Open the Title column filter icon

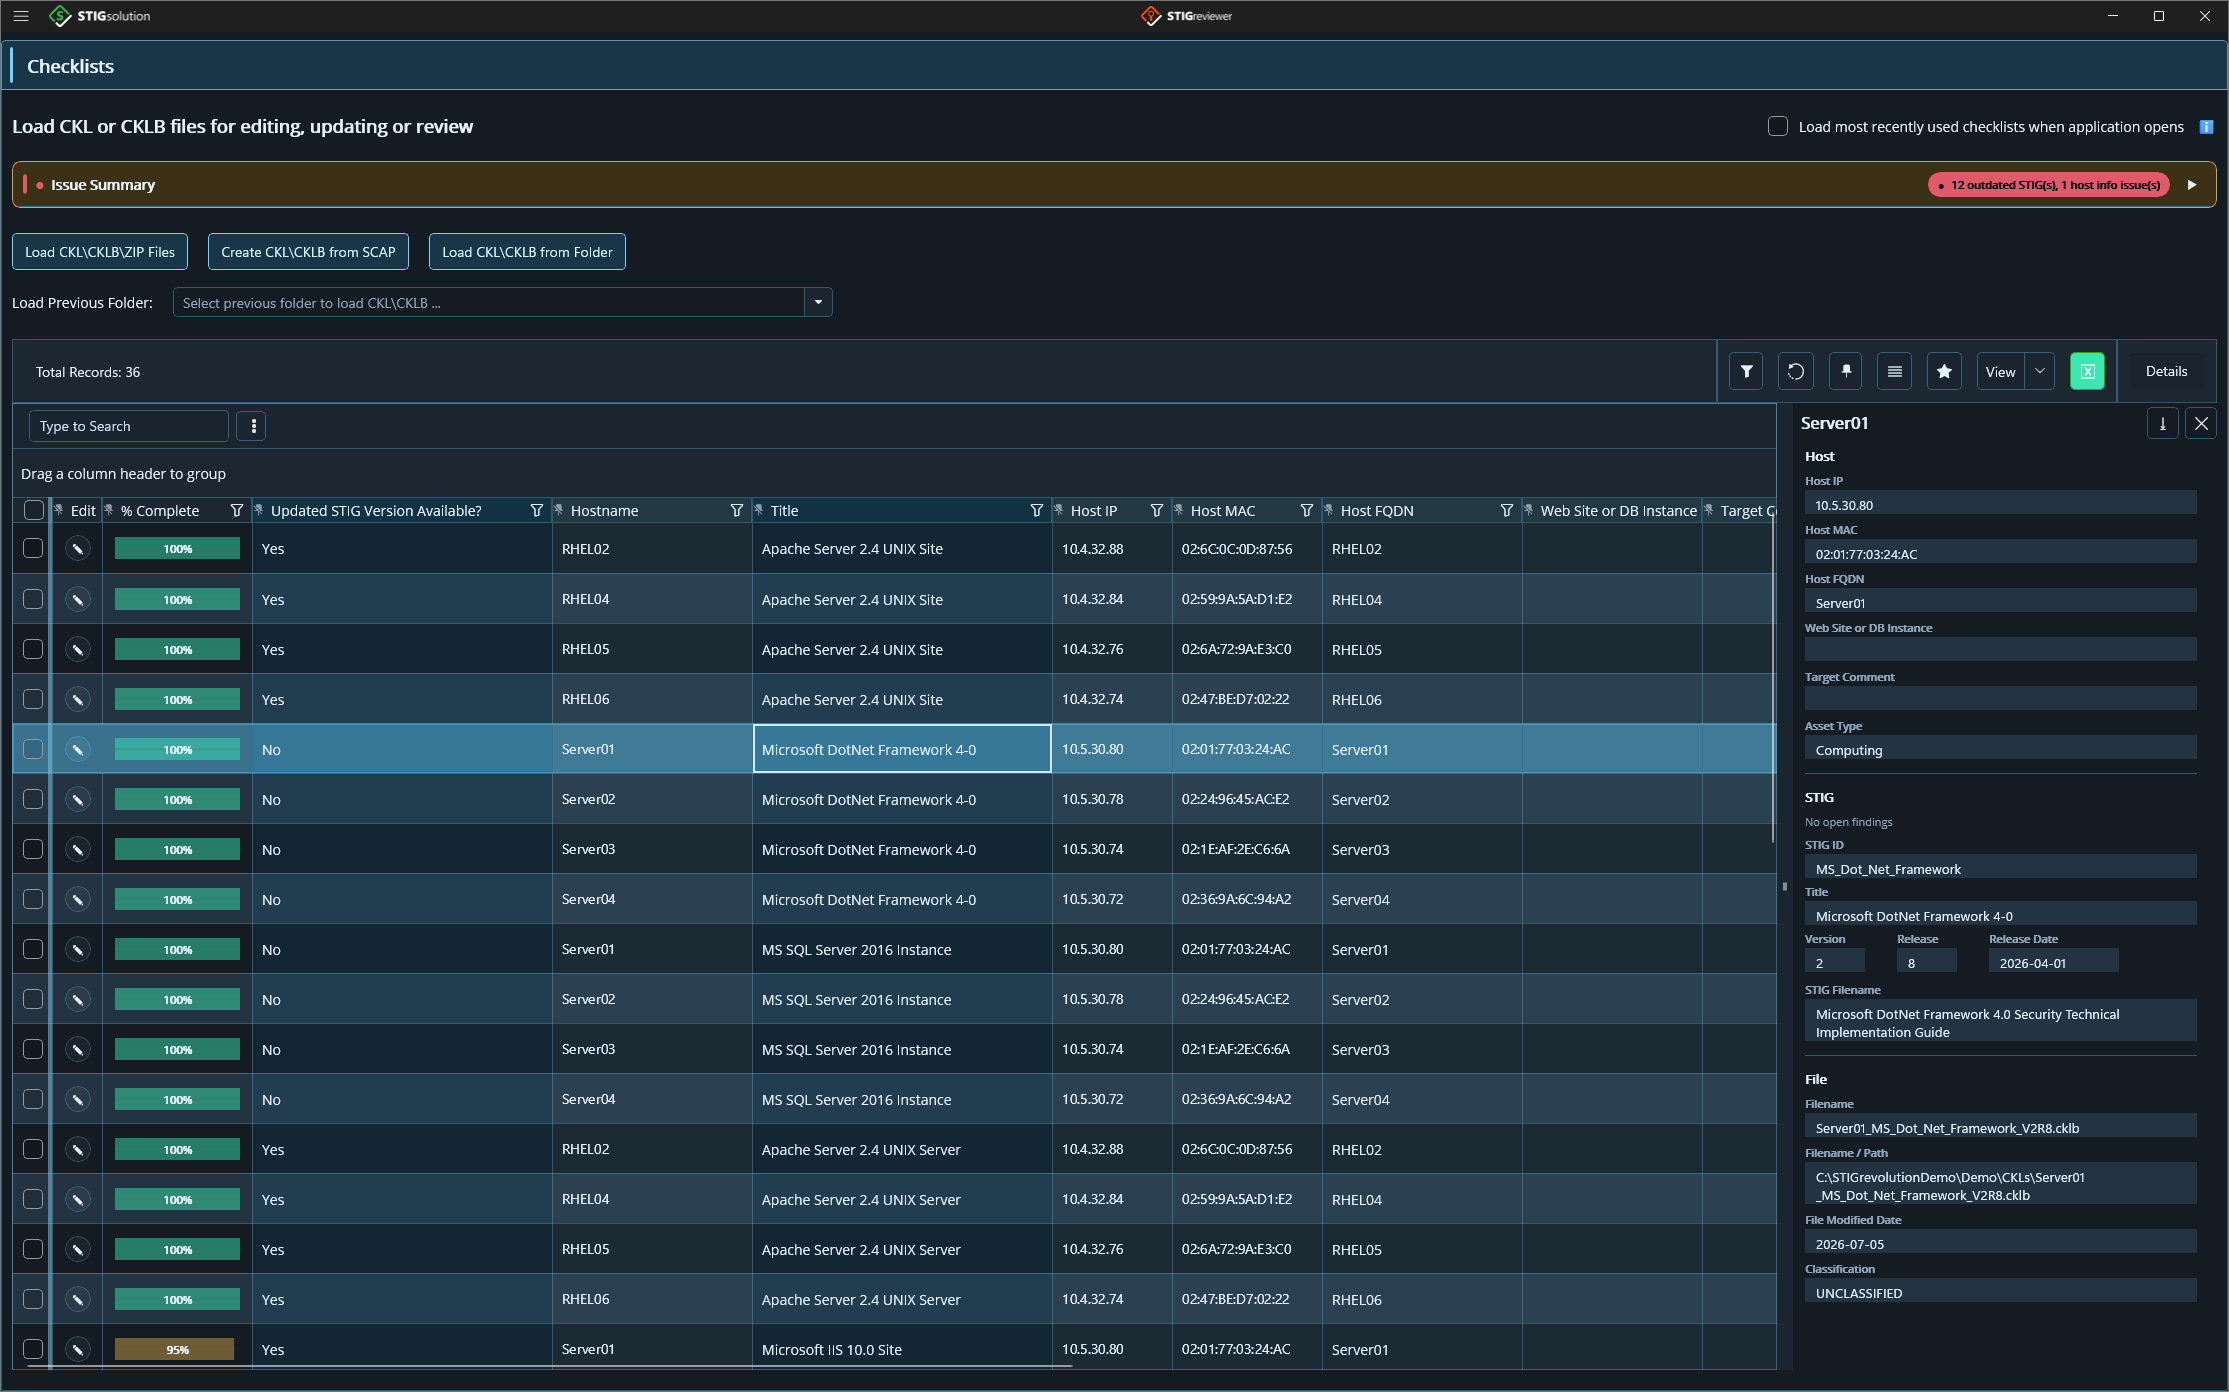(x=1037, y=510)
